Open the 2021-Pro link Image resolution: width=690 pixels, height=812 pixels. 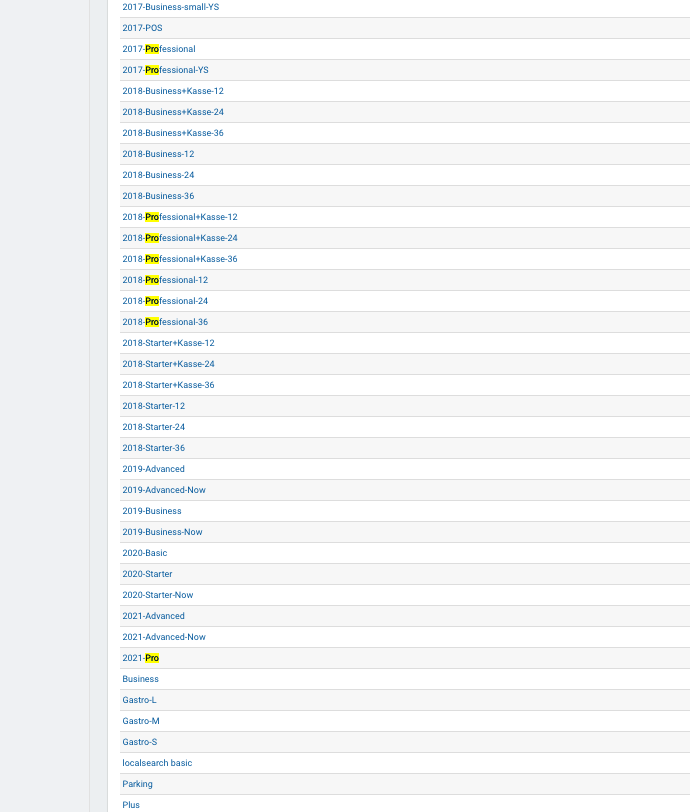(x=141, y=658)
